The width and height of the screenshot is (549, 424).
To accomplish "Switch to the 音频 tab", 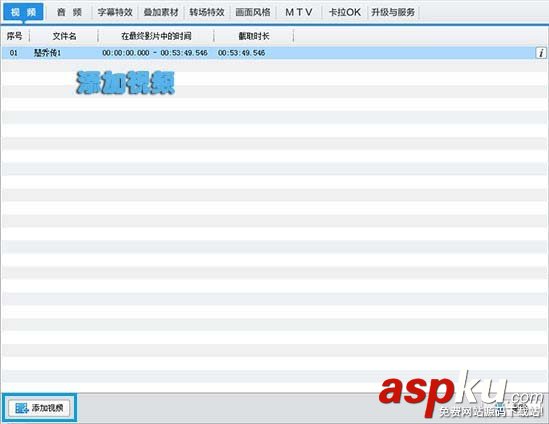I will pyautogui.click(x=69, y=12).
